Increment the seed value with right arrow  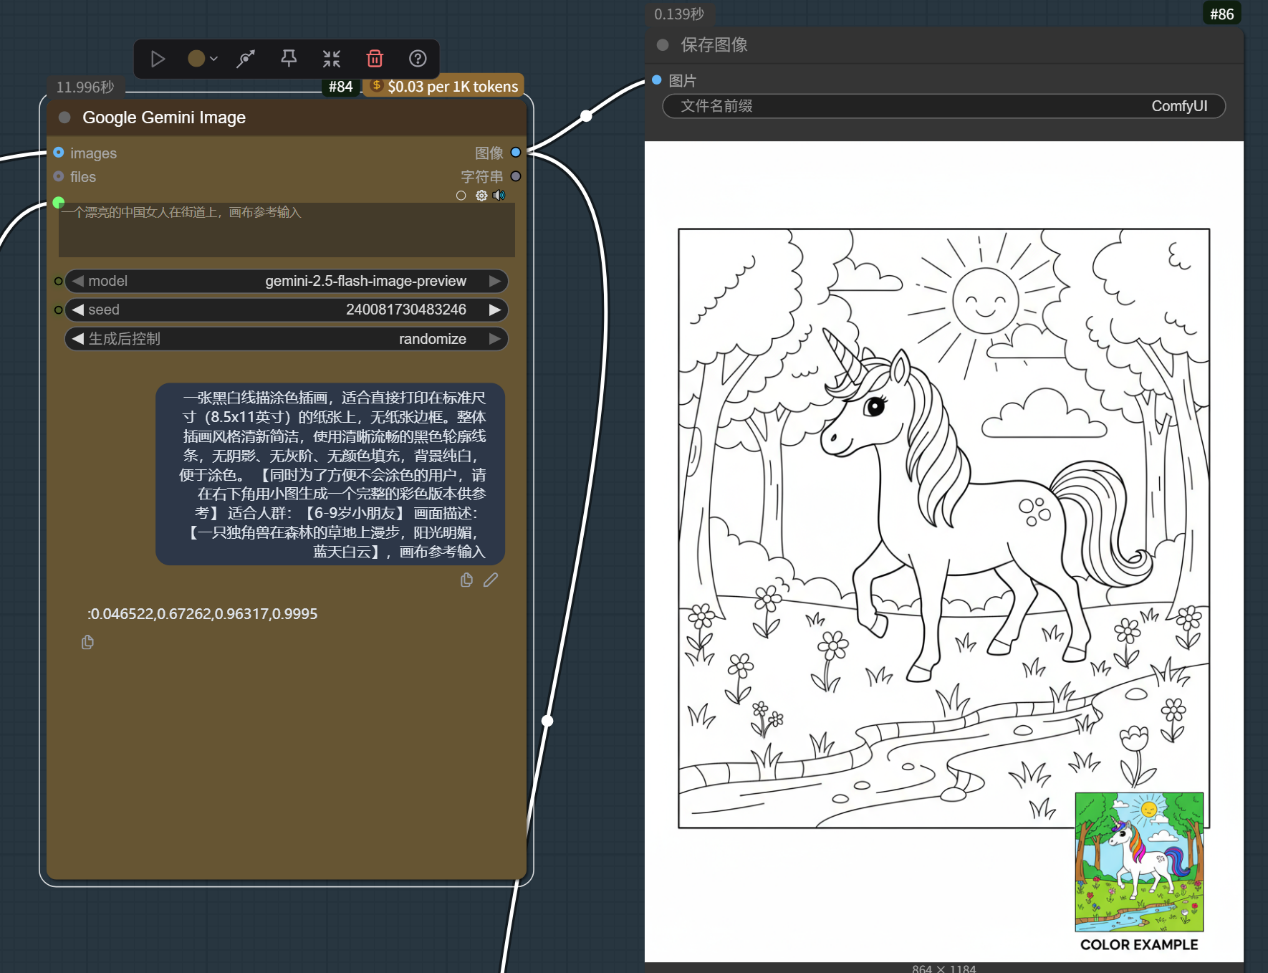(495, 310)
